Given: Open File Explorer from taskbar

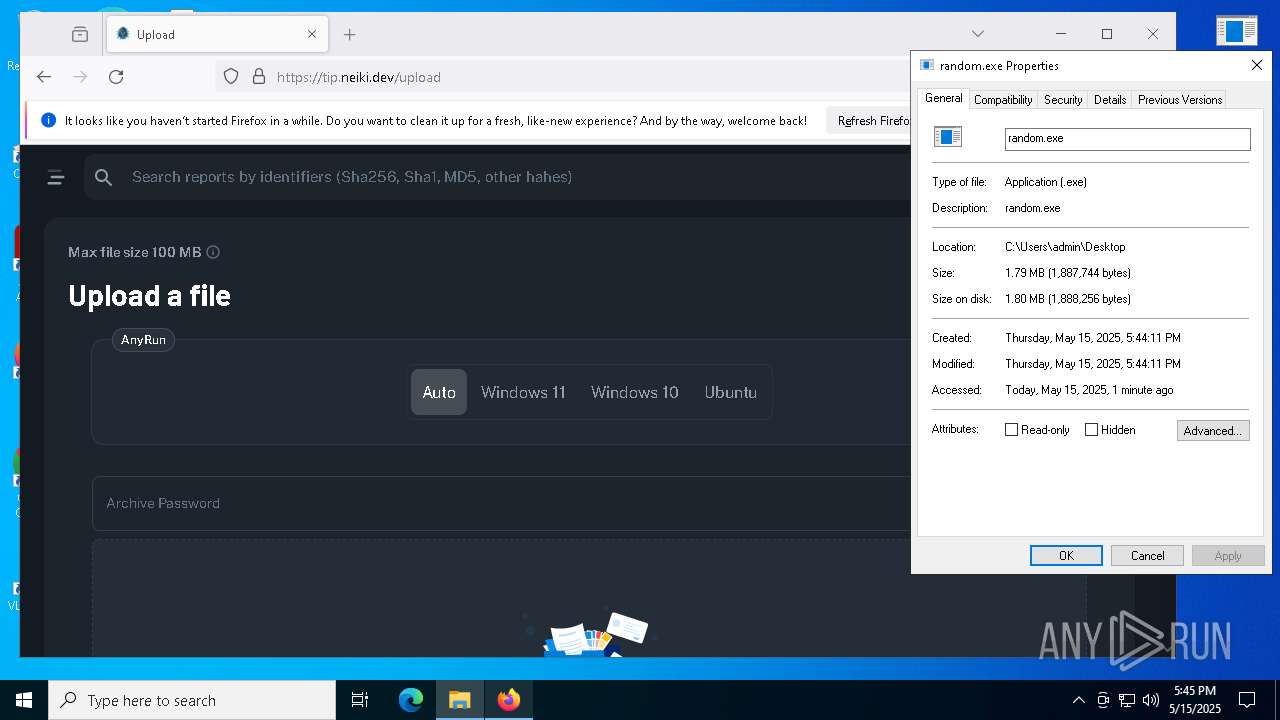Looking at the screenshot, I should [459, 700].
